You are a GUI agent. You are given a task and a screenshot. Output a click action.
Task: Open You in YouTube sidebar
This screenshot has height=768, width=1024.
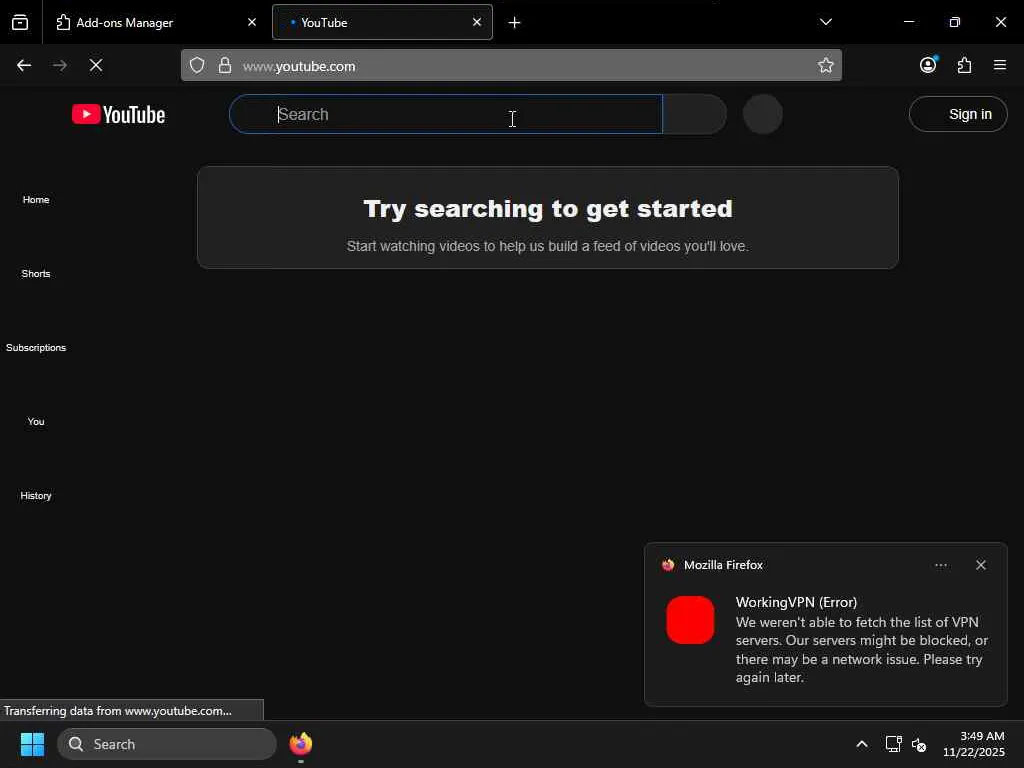point(36,421)
